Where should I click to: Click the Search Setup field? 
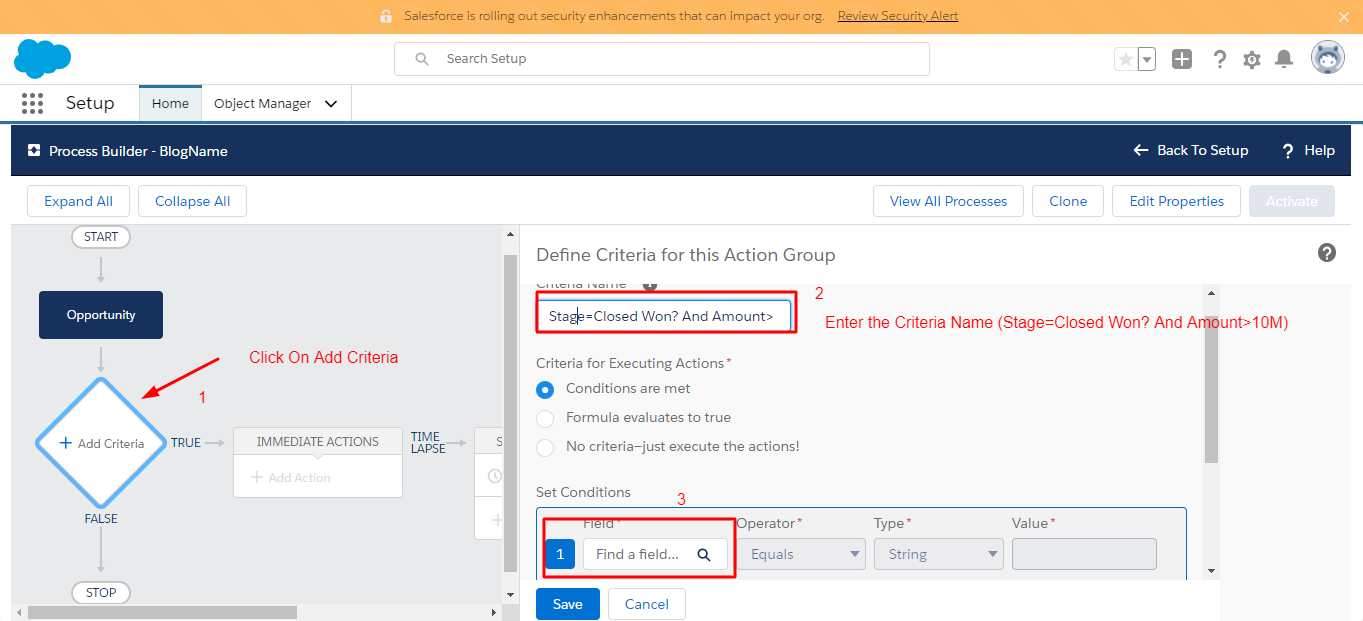[x=662, y=59]
